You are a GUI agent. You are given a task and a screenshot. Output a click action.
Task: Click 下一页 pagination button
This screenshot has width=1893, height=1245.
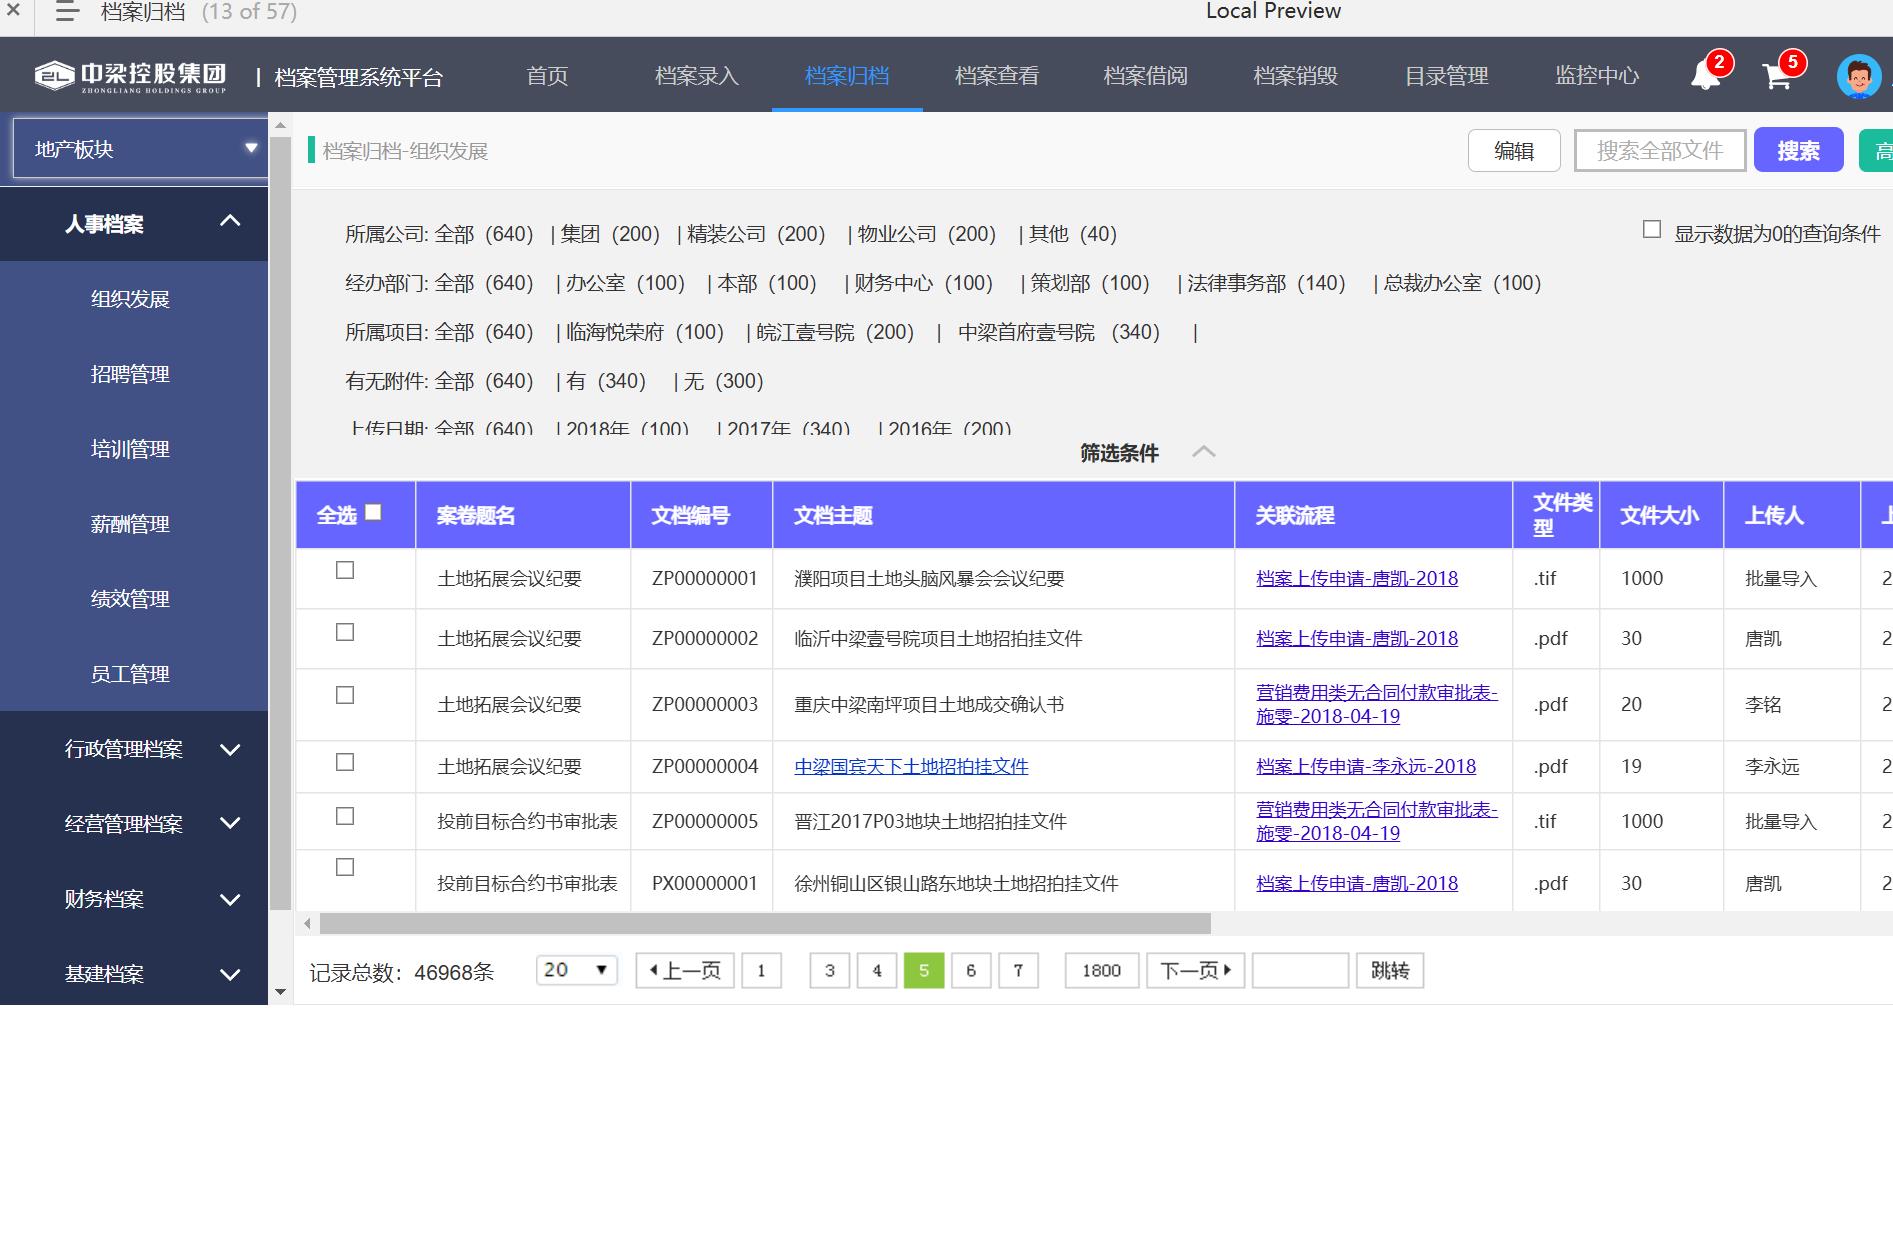point(1195,970)
